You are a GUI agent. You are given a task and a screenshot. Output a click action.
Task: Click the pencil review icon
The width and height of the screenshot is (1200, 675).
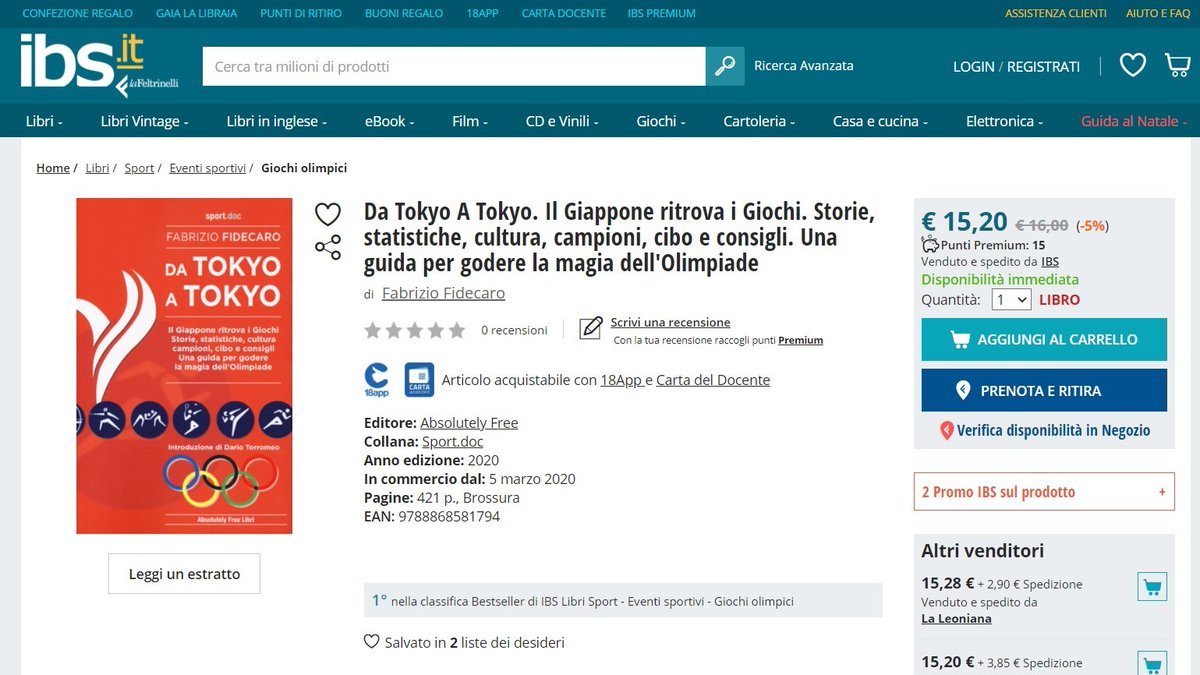591,328
